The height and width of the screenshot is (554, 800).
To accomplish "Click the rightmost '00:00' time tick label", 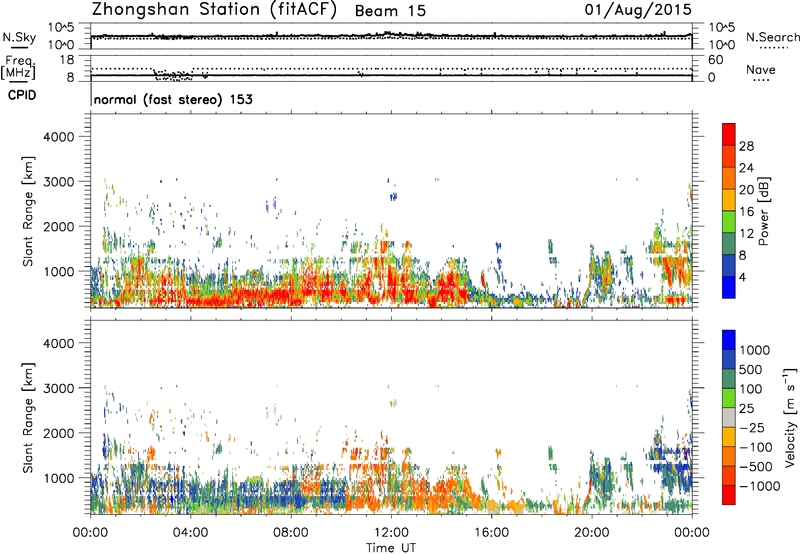I will (692, 533).
